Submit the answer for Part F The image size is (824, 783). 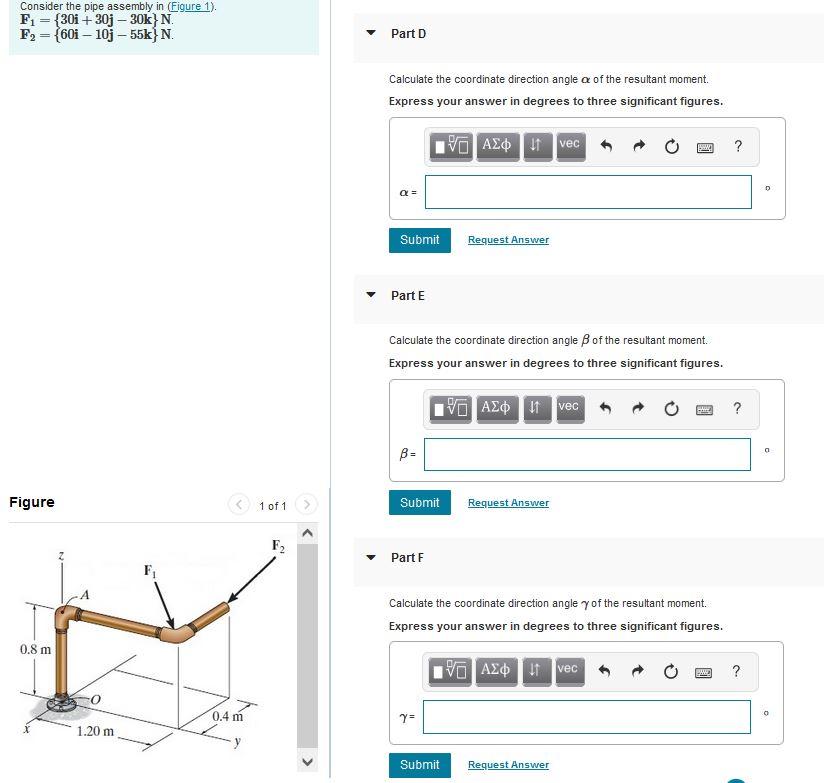[x=419, y=764]
